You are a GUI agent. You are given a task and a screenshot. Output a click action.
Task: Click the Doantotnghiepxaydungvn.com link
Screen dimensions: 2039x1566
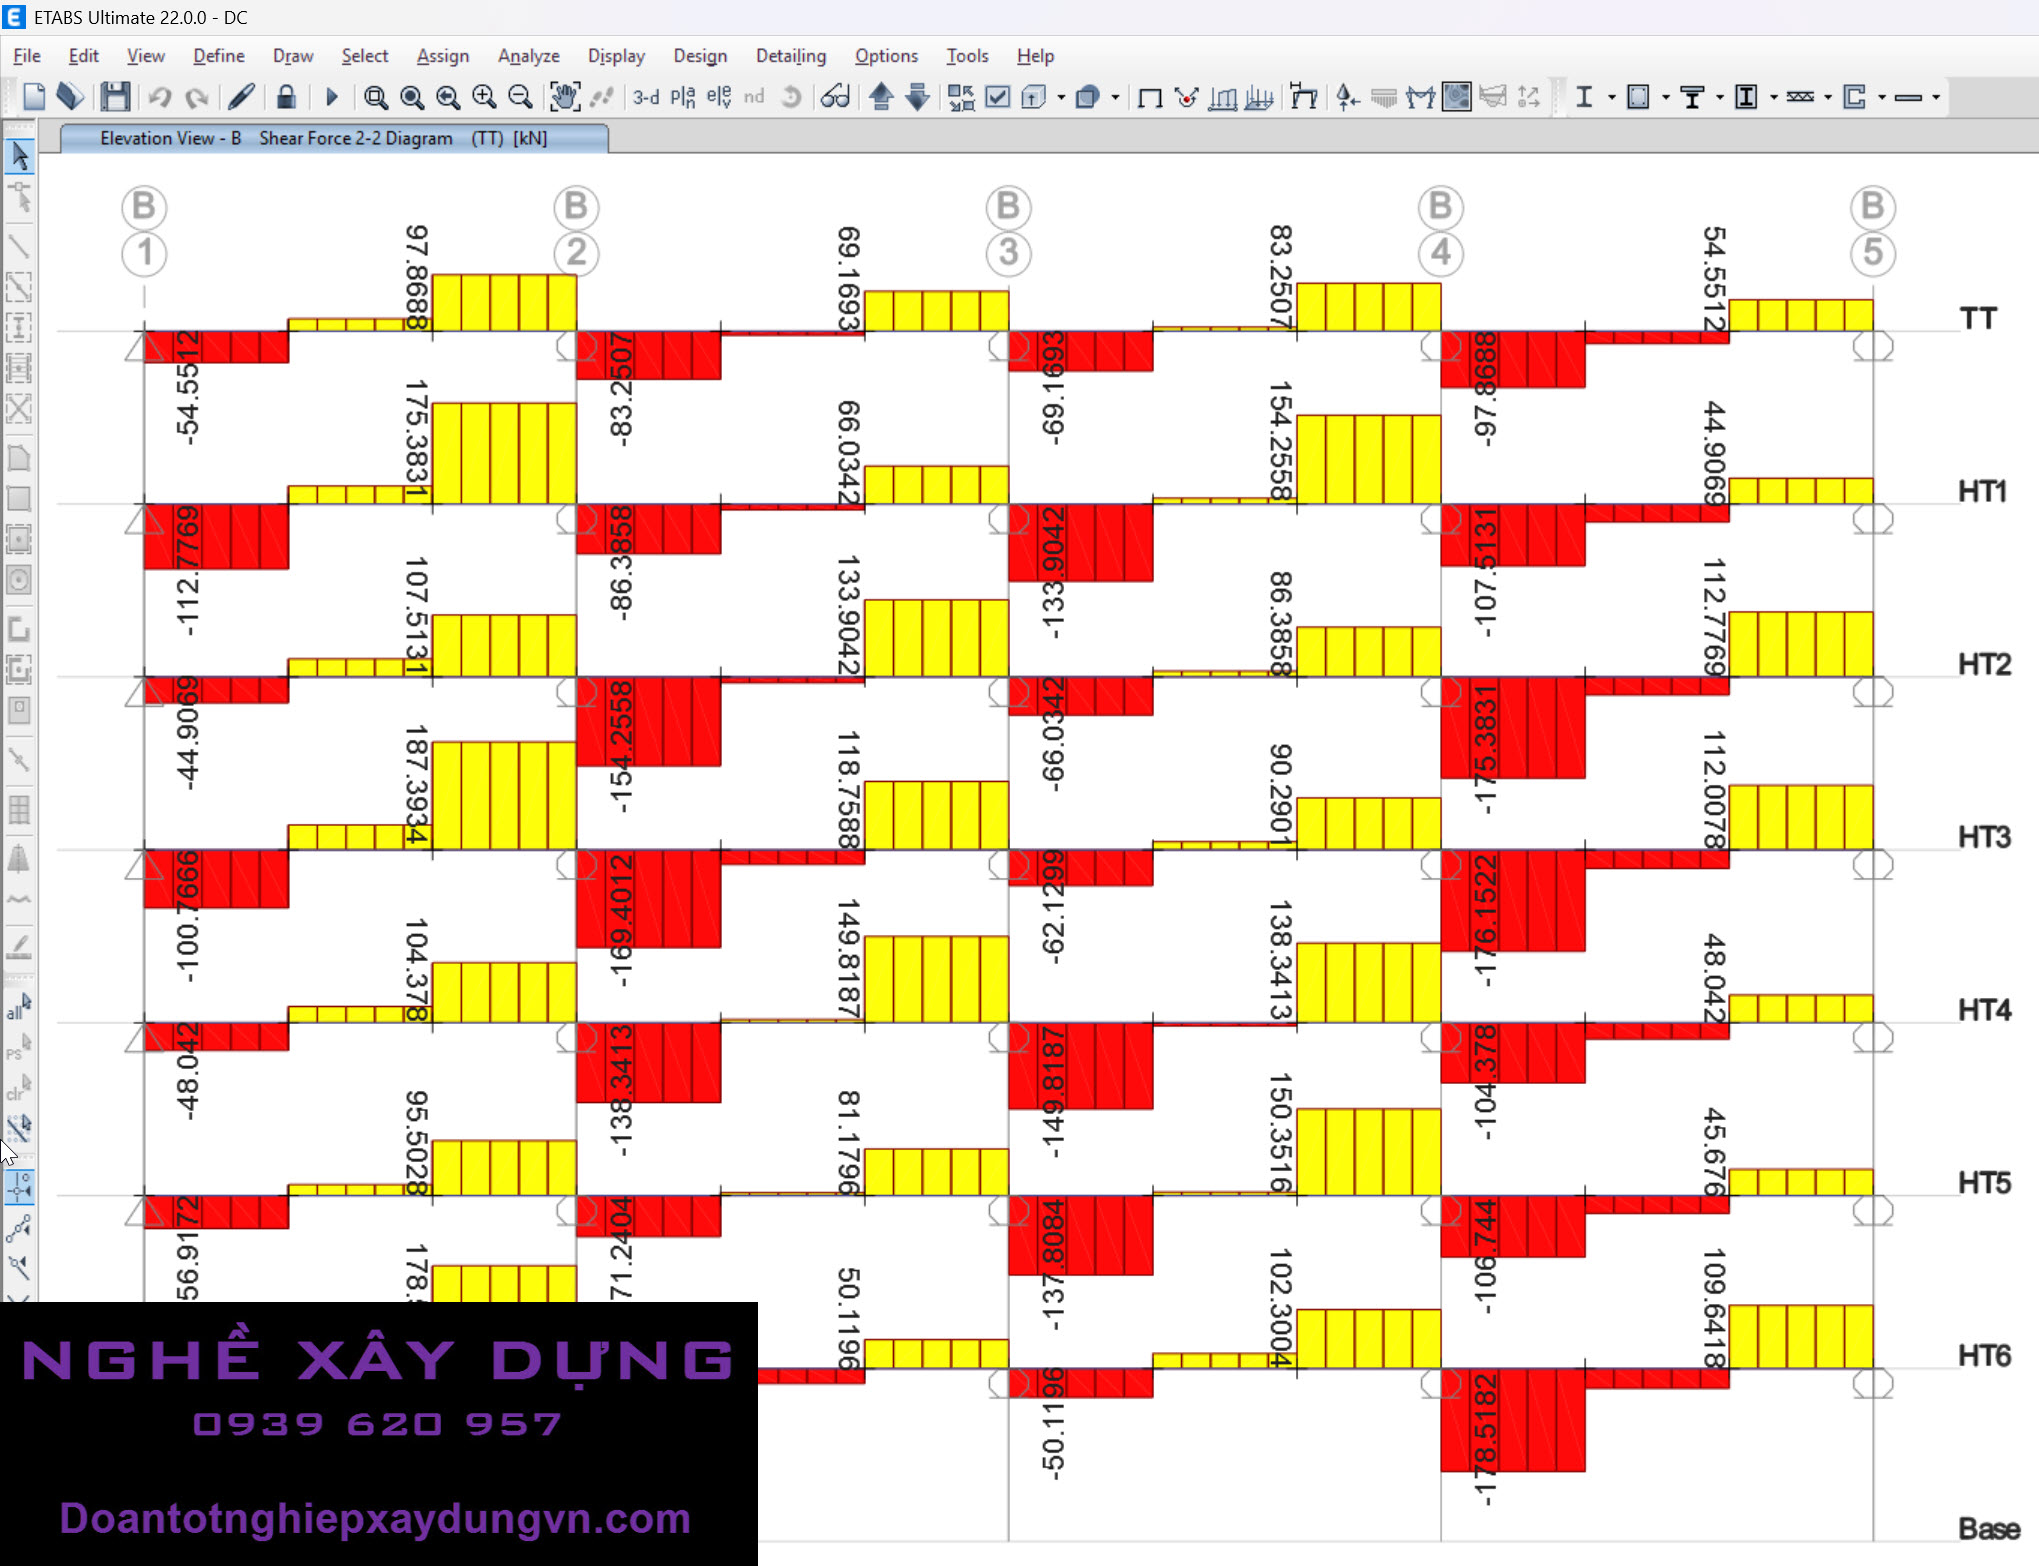(x=375, y=1518)
